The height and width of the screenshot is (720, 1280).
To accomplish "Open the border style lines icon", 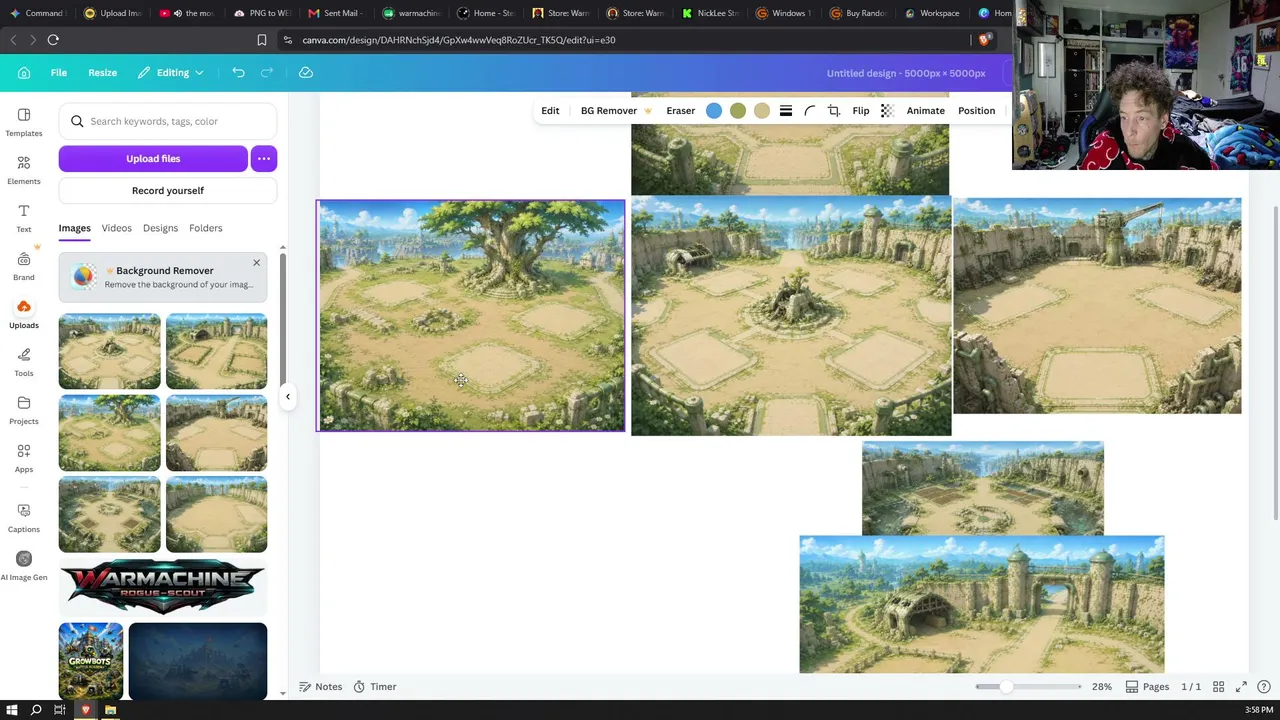I will click(786, 111).
